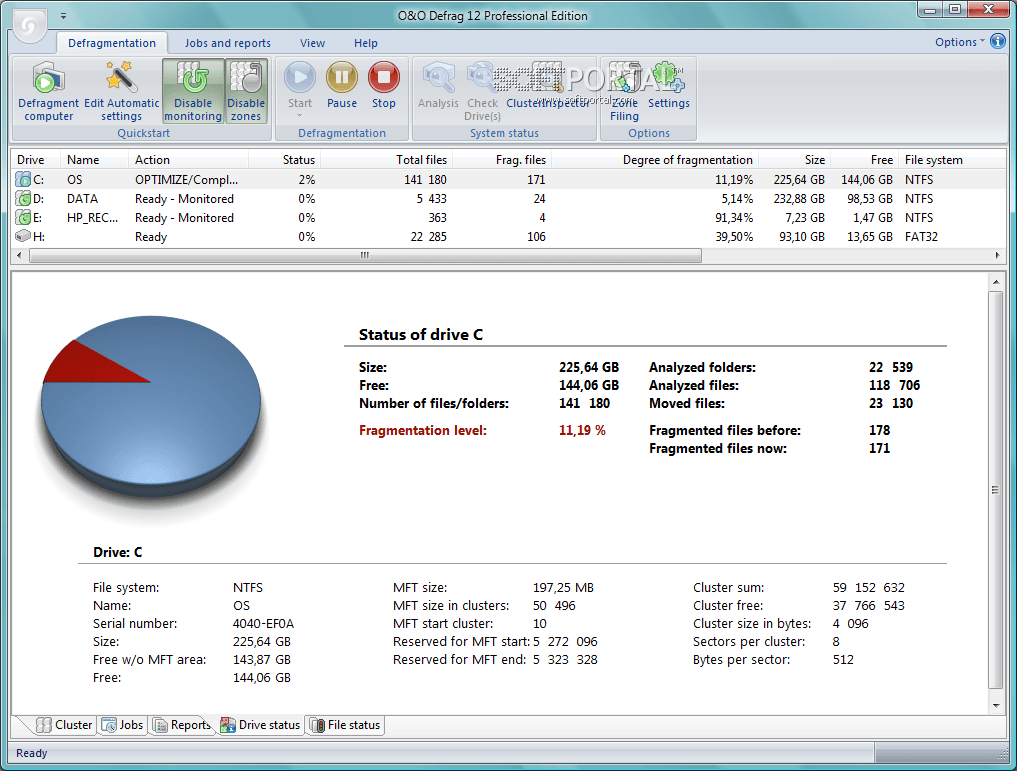Toggle Disable zones button
Screen dimensions: 1017x771
coord(246,91)
